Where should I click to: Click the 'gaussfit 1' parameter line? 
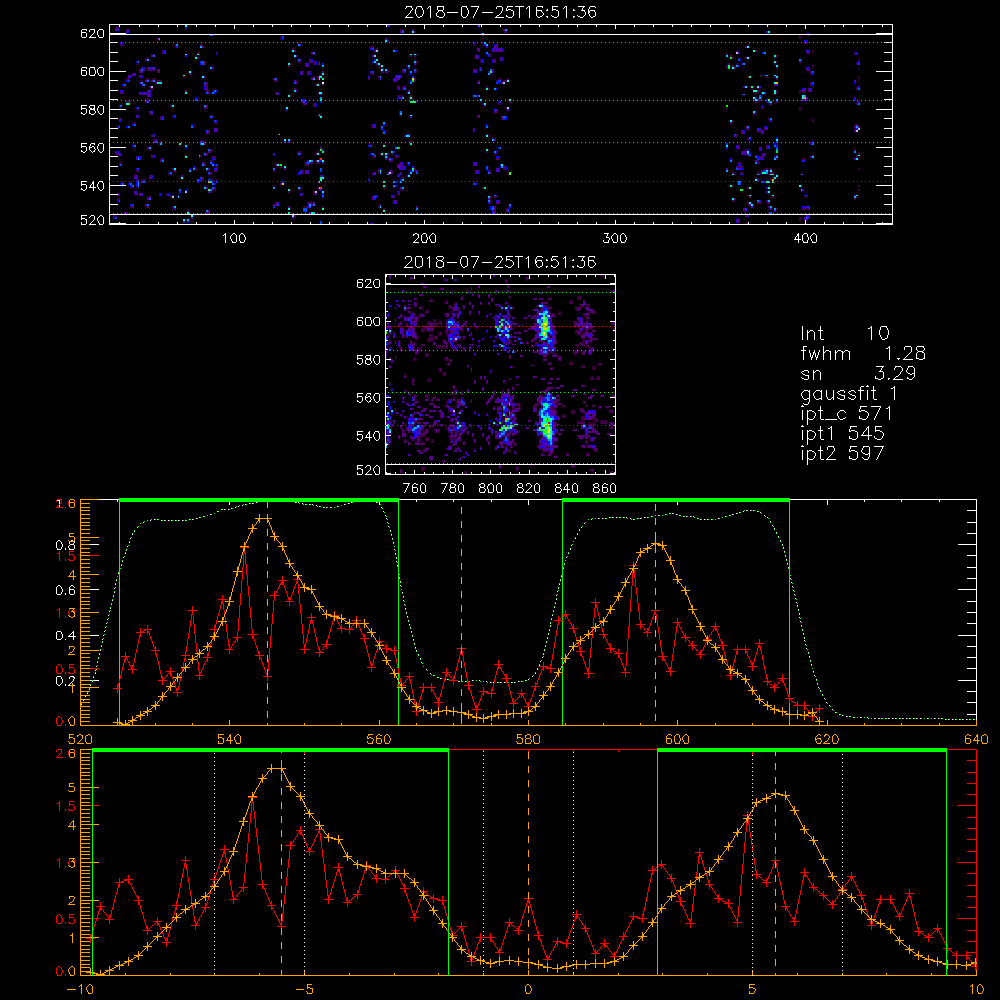pyautogui.click(x=849, y=393)
